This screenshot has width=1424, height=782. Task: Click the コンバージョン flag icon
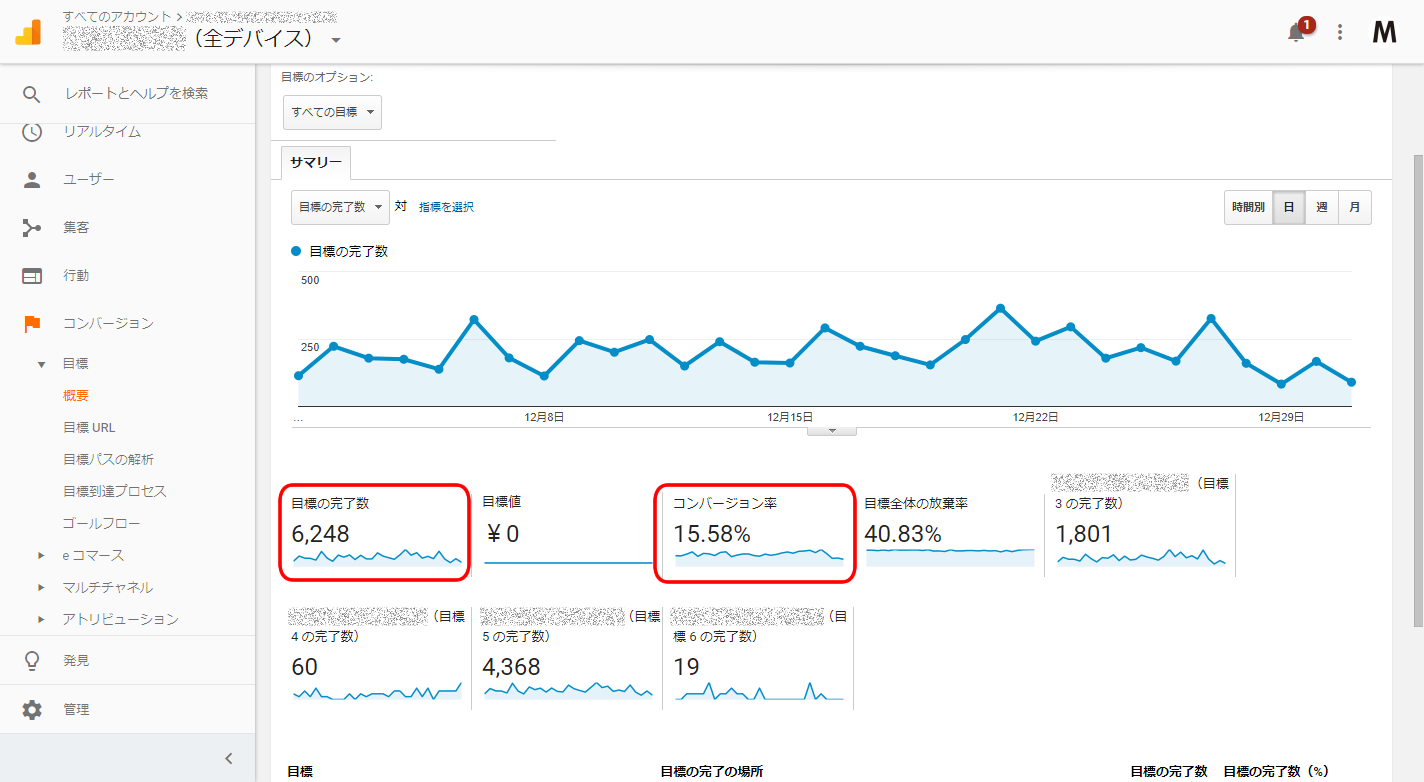[x=32, y=323]
